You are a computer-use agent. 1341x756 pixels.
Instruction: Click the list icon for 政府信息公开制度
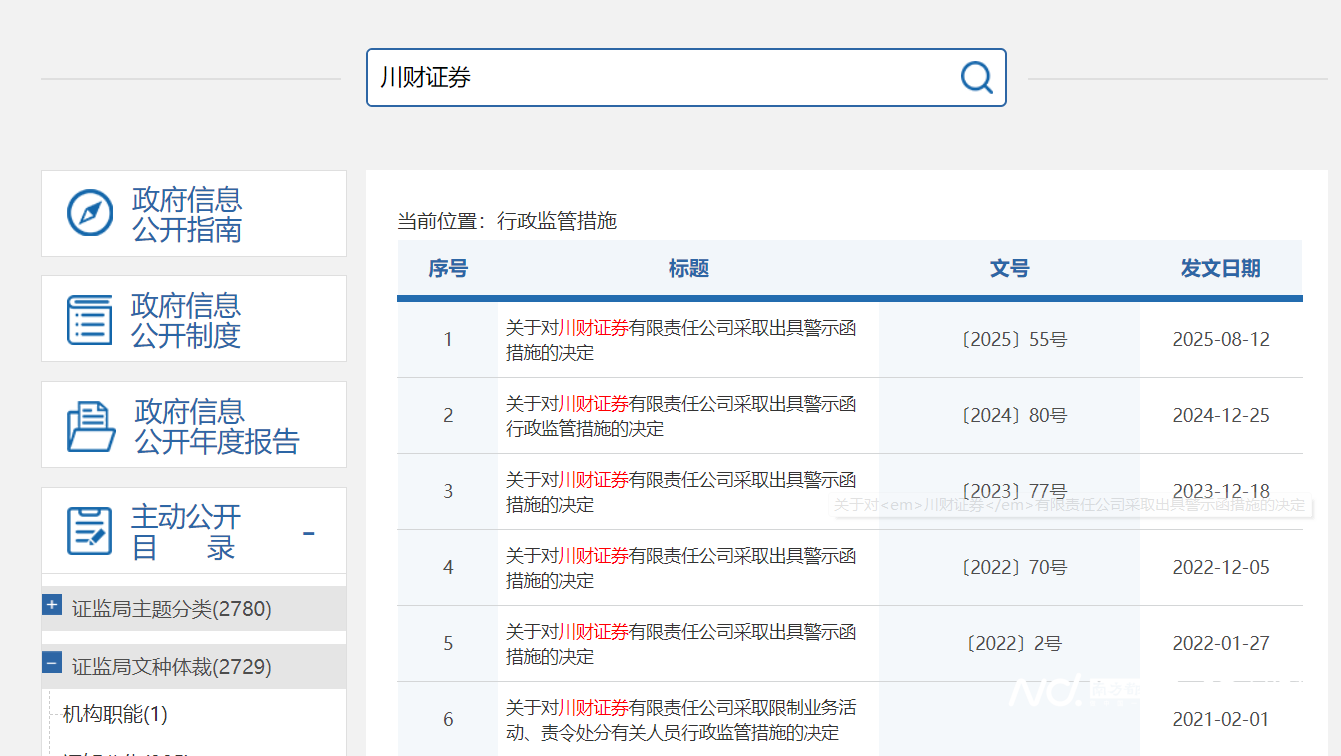tap(90, 320)
